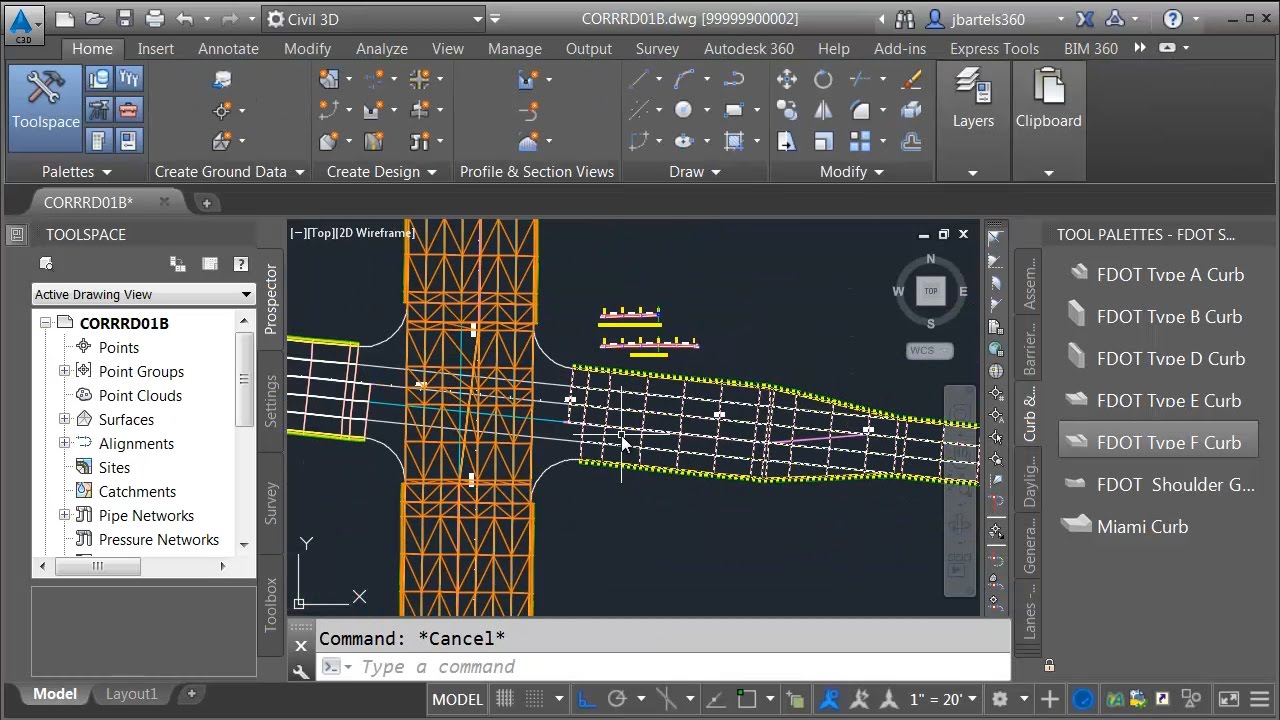
Task: Switch to the Analyze ribbon tab
Action: 382,48
